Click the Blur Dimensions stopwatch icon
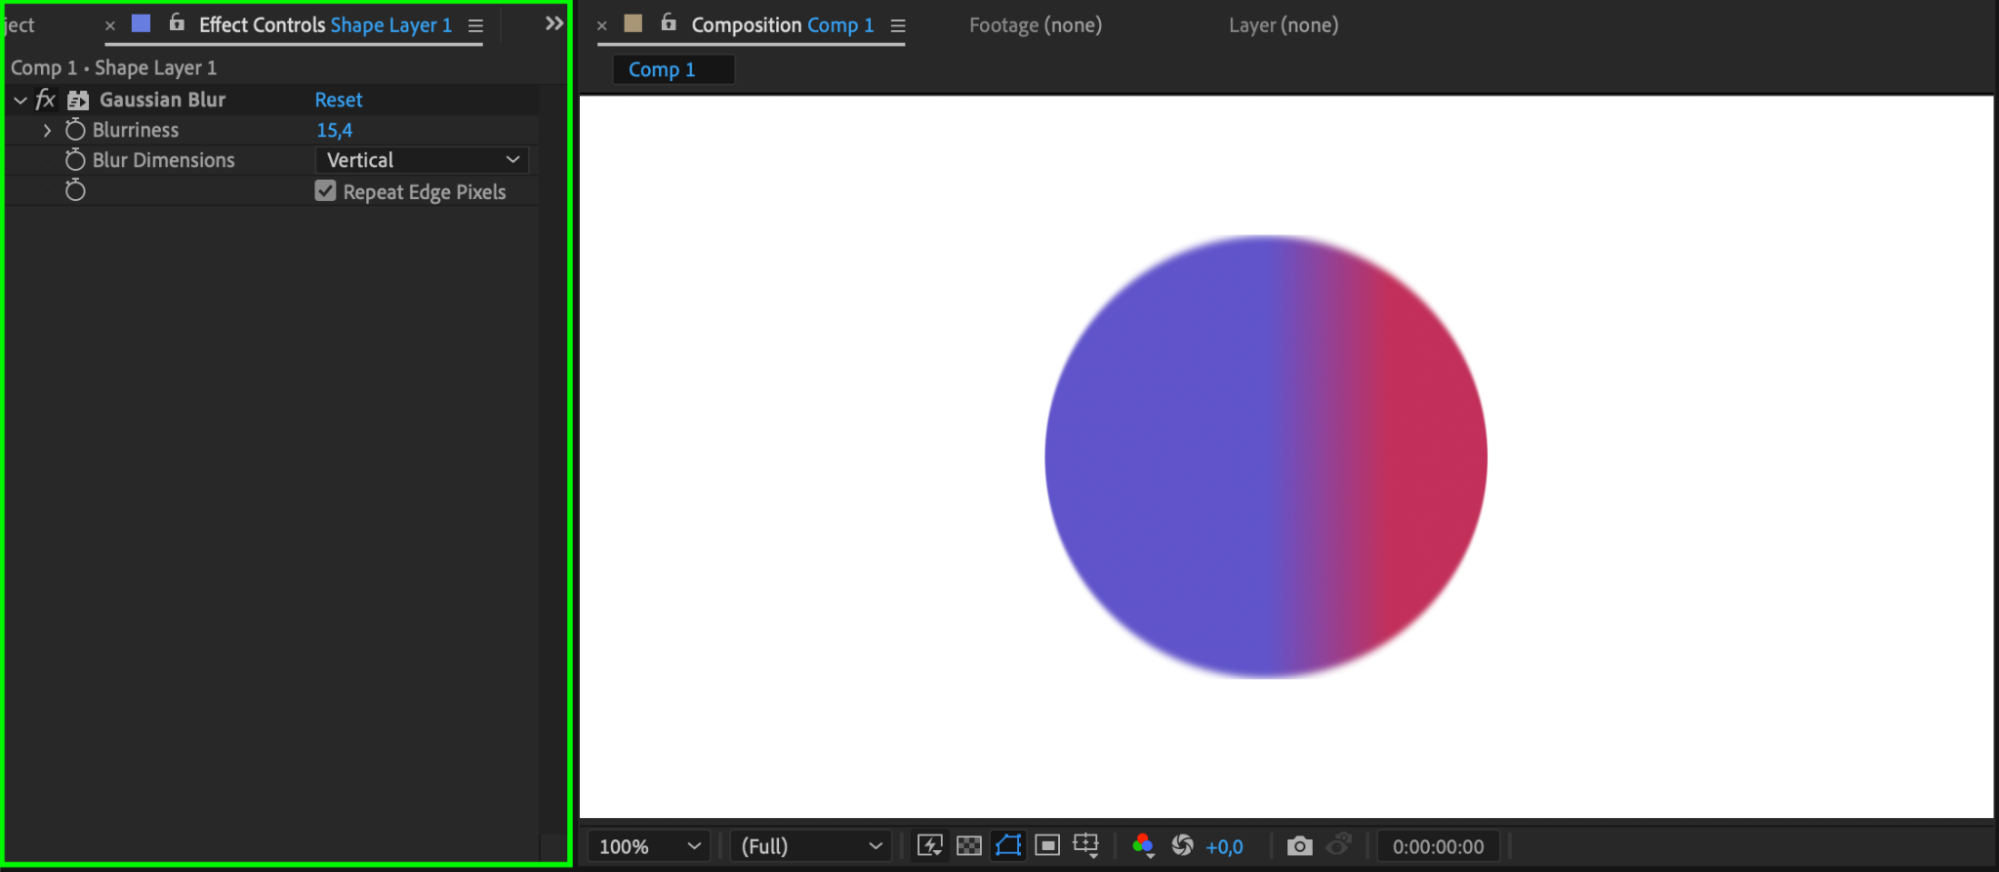This screenshot has height=872, width=1999. (x=75, y=160)
